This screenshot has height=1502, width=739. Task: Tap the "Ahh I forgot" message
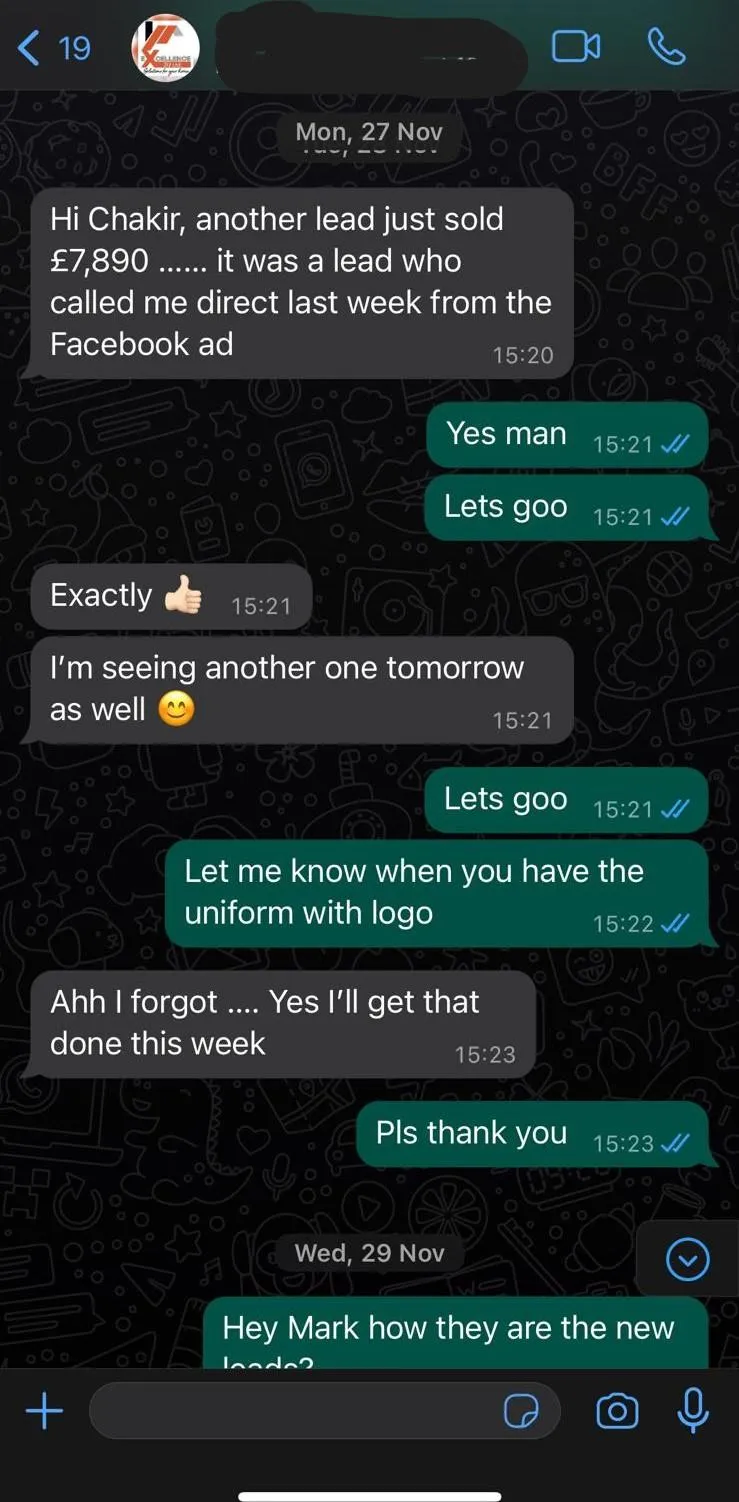[x=279, y=1024]
